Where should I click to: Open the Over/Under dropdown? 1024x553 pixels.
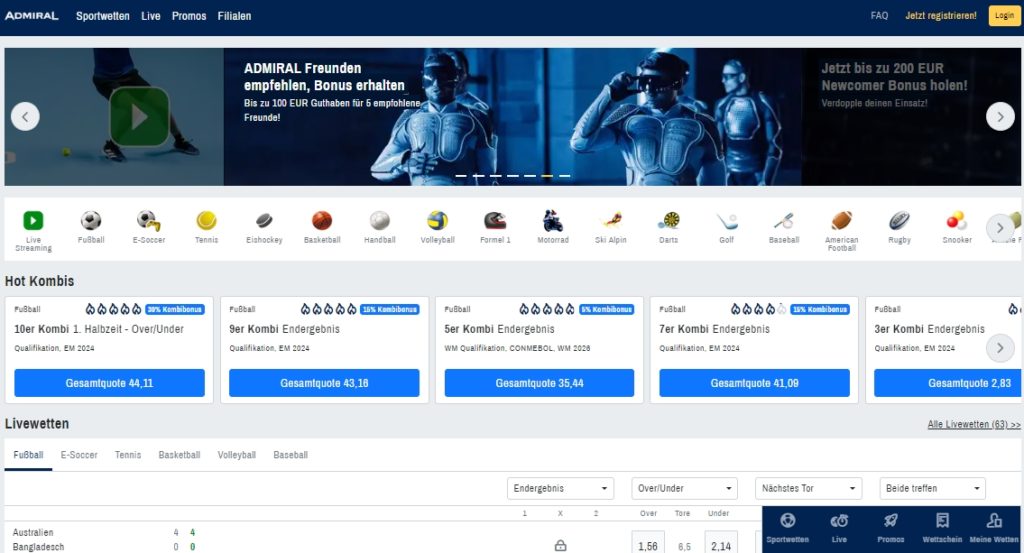point(684,488)
